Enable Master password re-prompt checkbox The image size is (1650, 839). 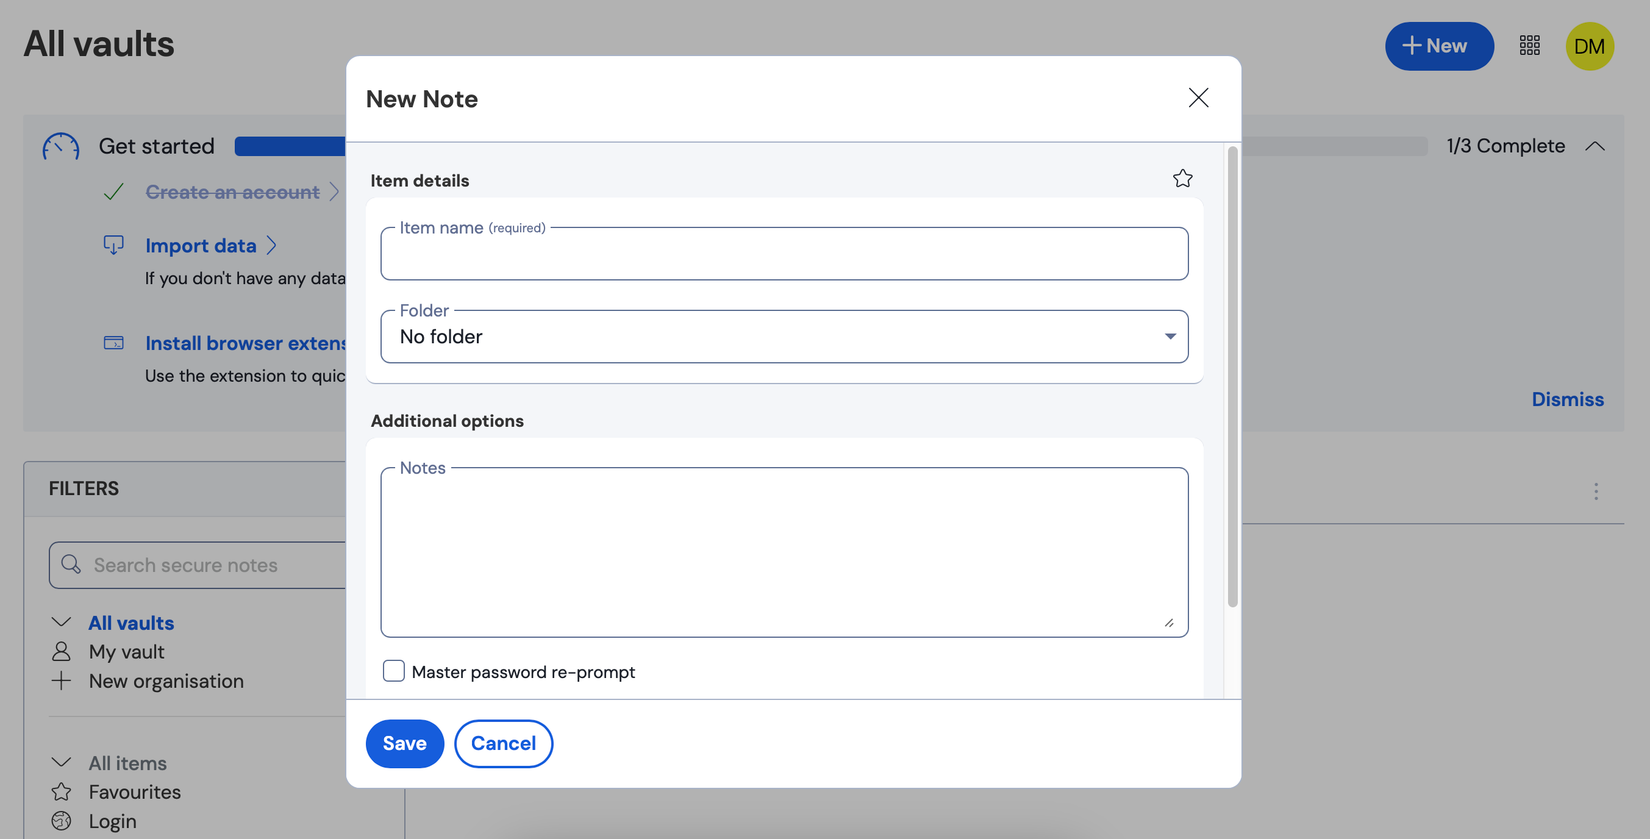pyautogui.click(x=394, y=671)
